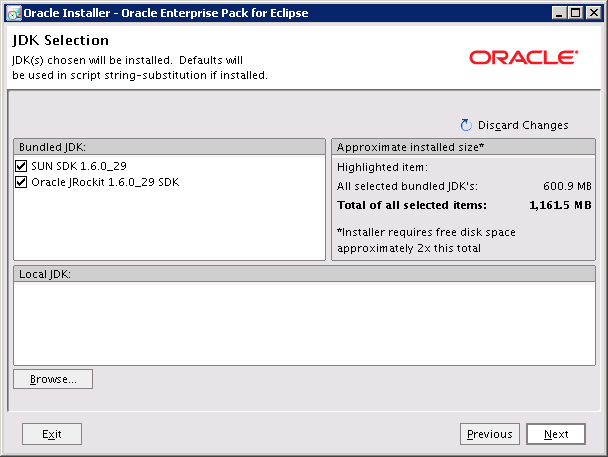Click the installer icon in the title bar
Screen dimensions: 608x457
point(12,13)
